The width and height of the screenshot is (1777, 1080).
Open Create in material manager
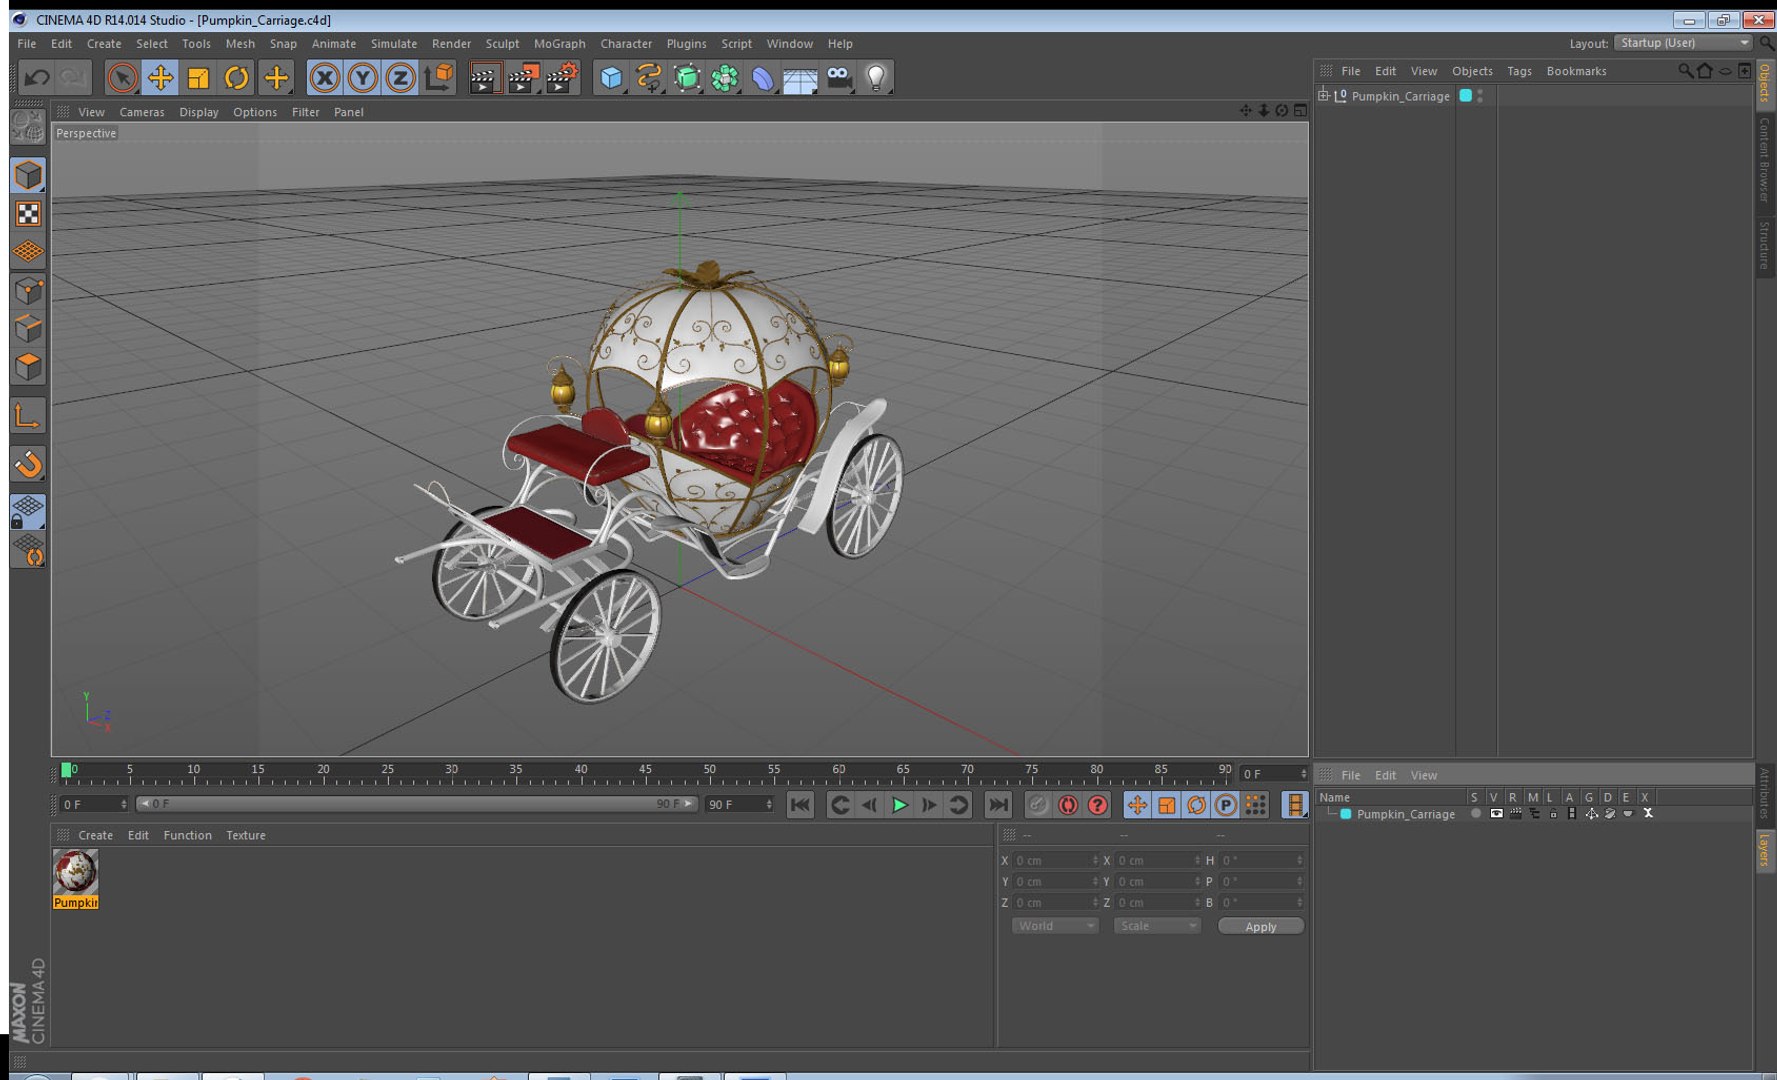coord(96,835)
